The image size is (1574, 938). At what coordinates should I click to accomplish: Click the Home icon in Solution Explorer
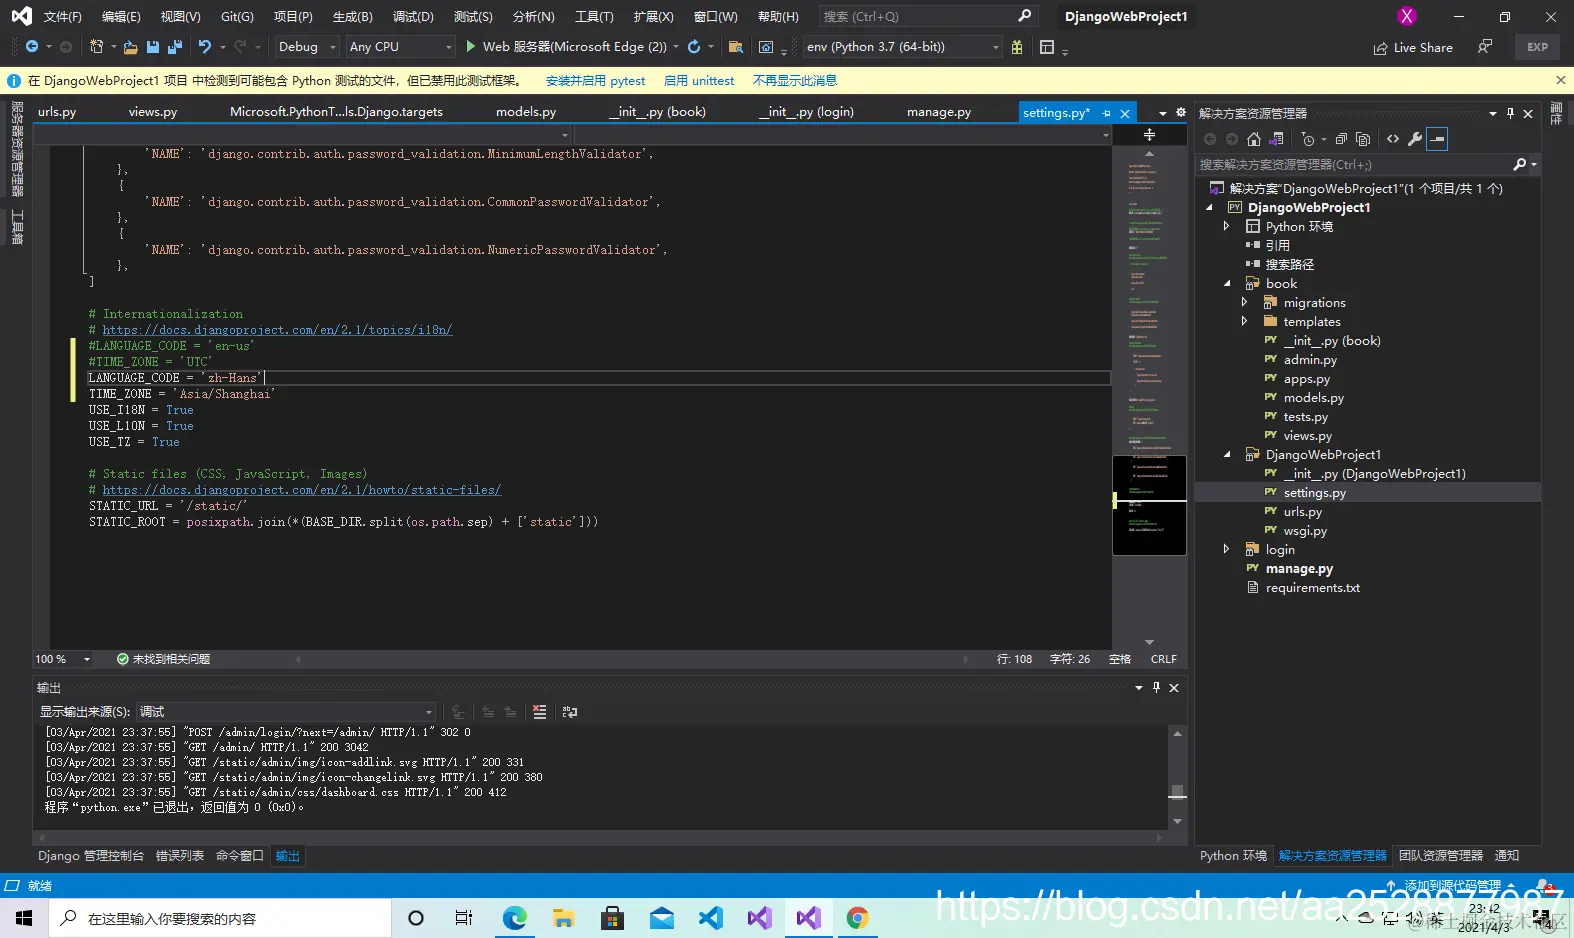pos(1254,139)
